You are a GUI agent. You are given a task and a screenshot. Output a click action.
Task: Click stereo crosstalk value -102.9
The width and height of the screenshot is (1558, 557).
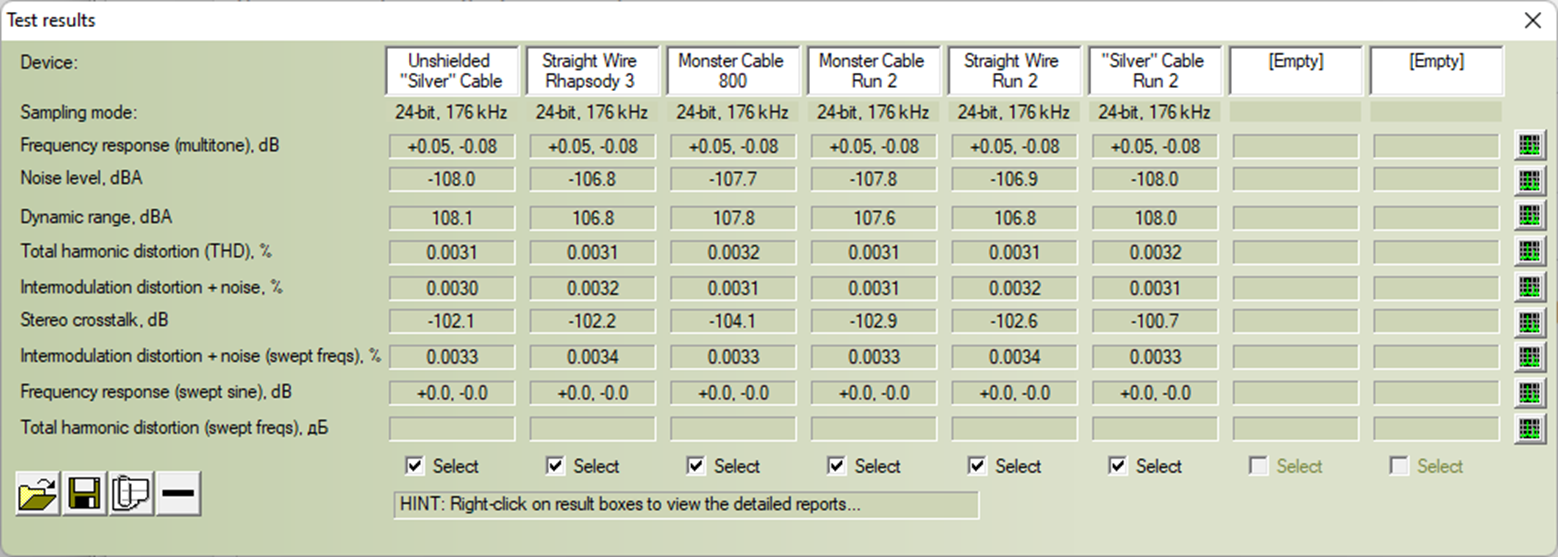point(873,322)
